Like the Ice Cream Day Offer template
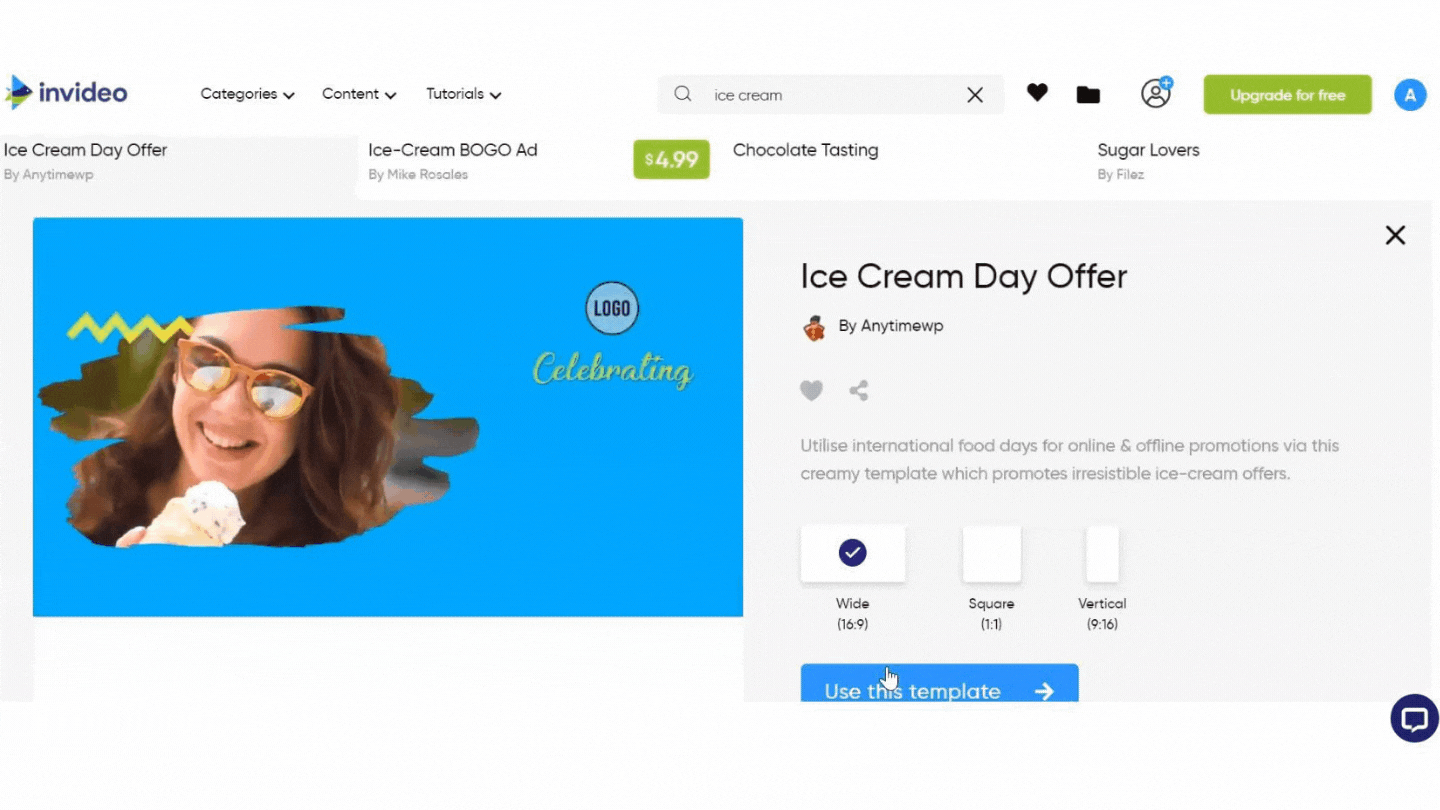Image resolution: width=1440 pixels, height=810 pixels. [811, 391]
